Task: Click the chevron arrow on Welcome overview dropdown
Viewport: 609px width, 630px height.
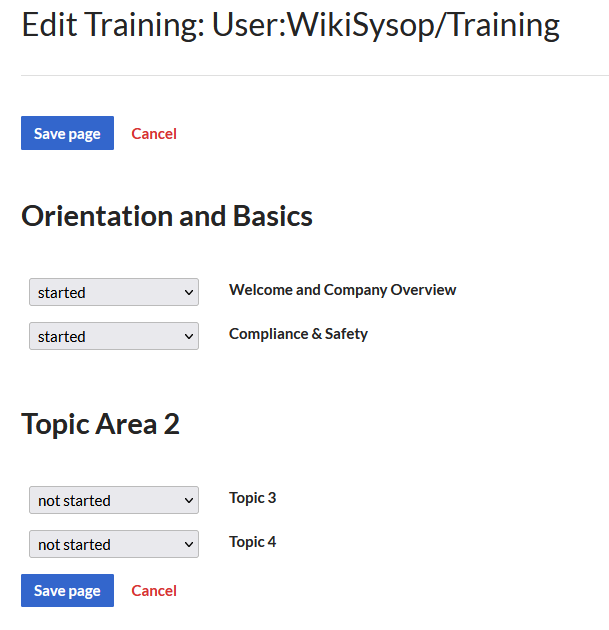Action: pyautogui.click(x=189, y=292)
